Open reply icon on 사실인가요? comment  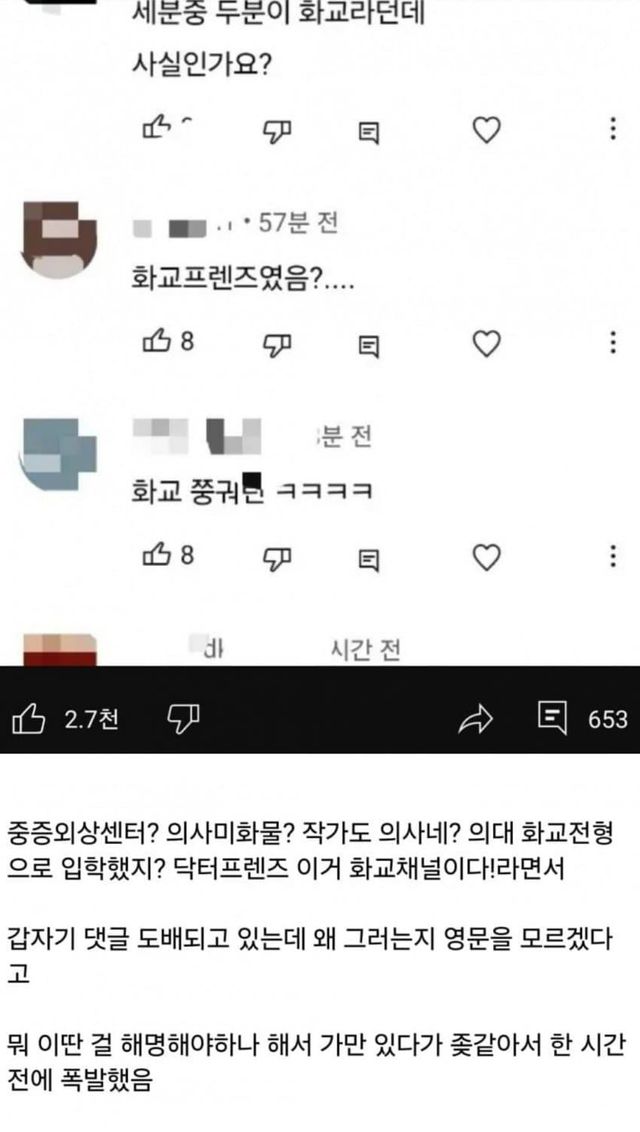tap(369, 132)
